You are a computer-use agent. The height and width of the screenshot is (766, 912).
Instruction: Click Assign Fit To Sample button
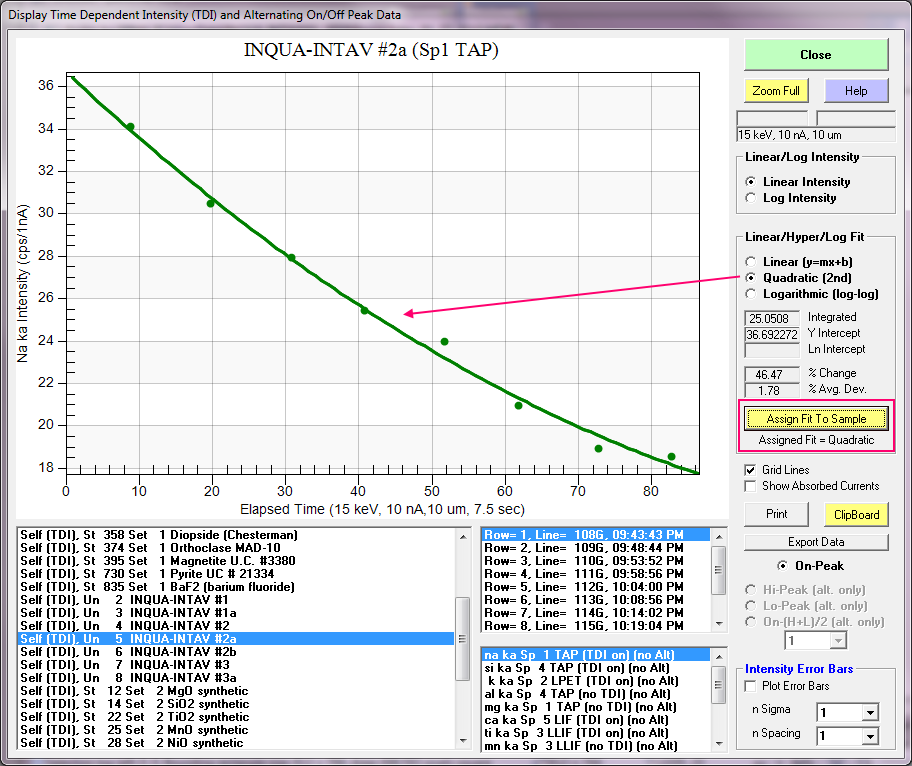(x=815, y=419)
